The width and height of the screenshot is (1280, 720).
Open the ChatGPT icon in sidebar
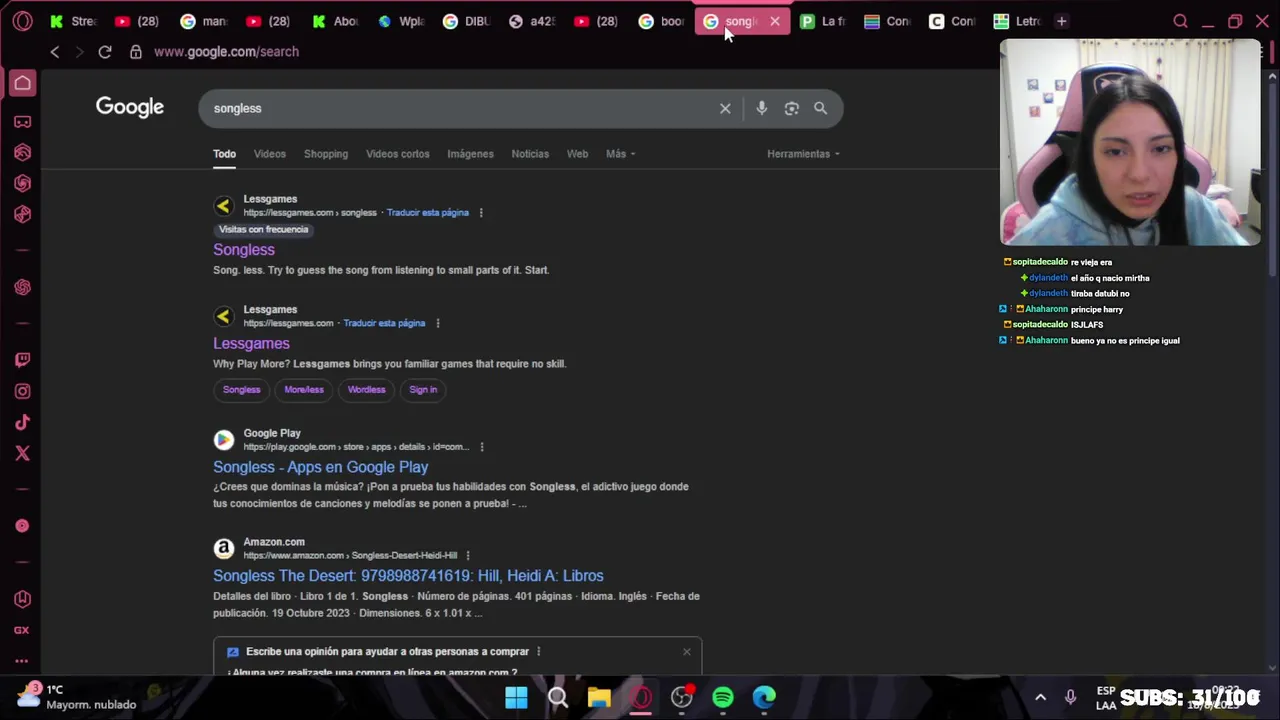tap(22, 288)
